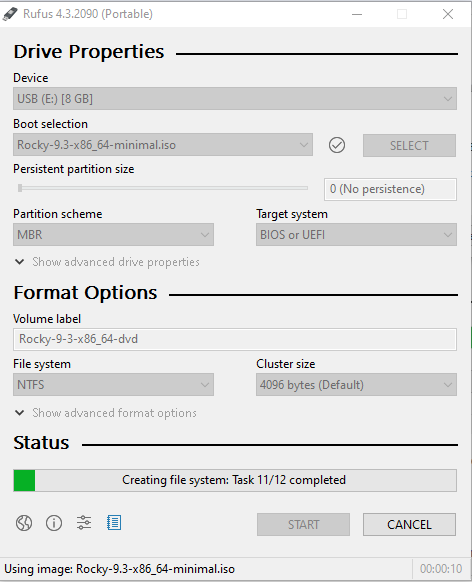Open the File system NTFS dropdown
Image resolution: width=472 pixels, height=582 pixels.
[113, 385]
